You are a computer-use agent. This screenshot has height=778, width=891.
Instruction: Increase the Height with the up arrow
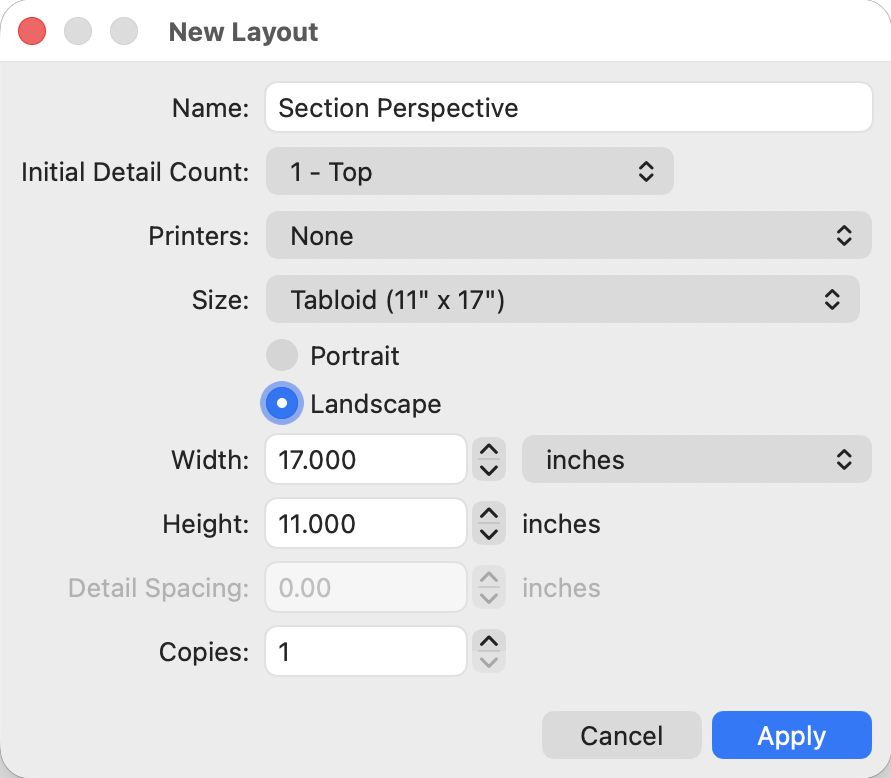[x=489, y=514]
